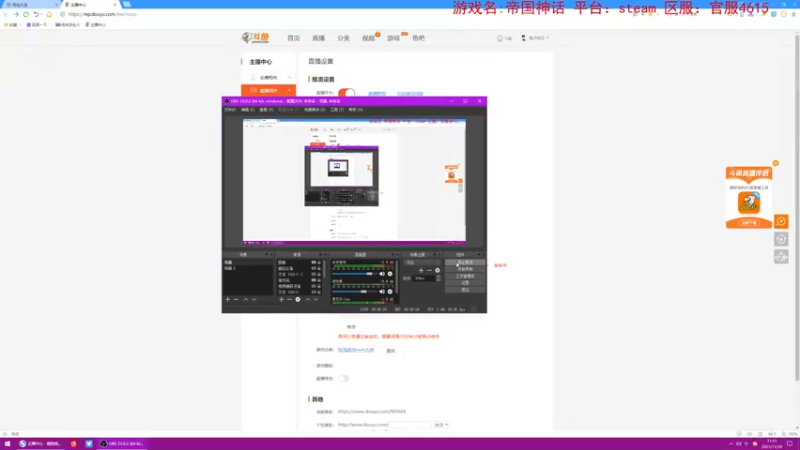This screenshot has width=800, height=450.
Task: Move selected scene up in OBS
Action: click(245, 299)
